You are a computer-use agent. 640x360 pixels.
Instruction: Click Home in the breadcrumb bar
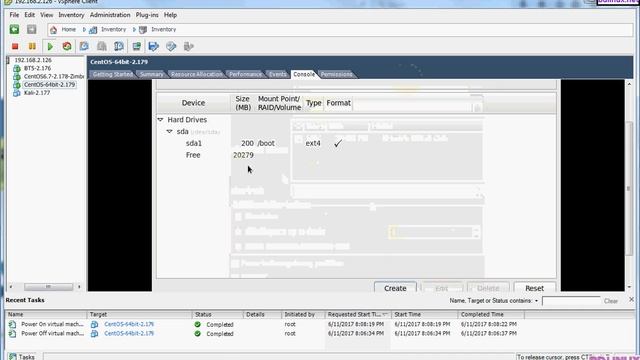[x=69, y=29]
